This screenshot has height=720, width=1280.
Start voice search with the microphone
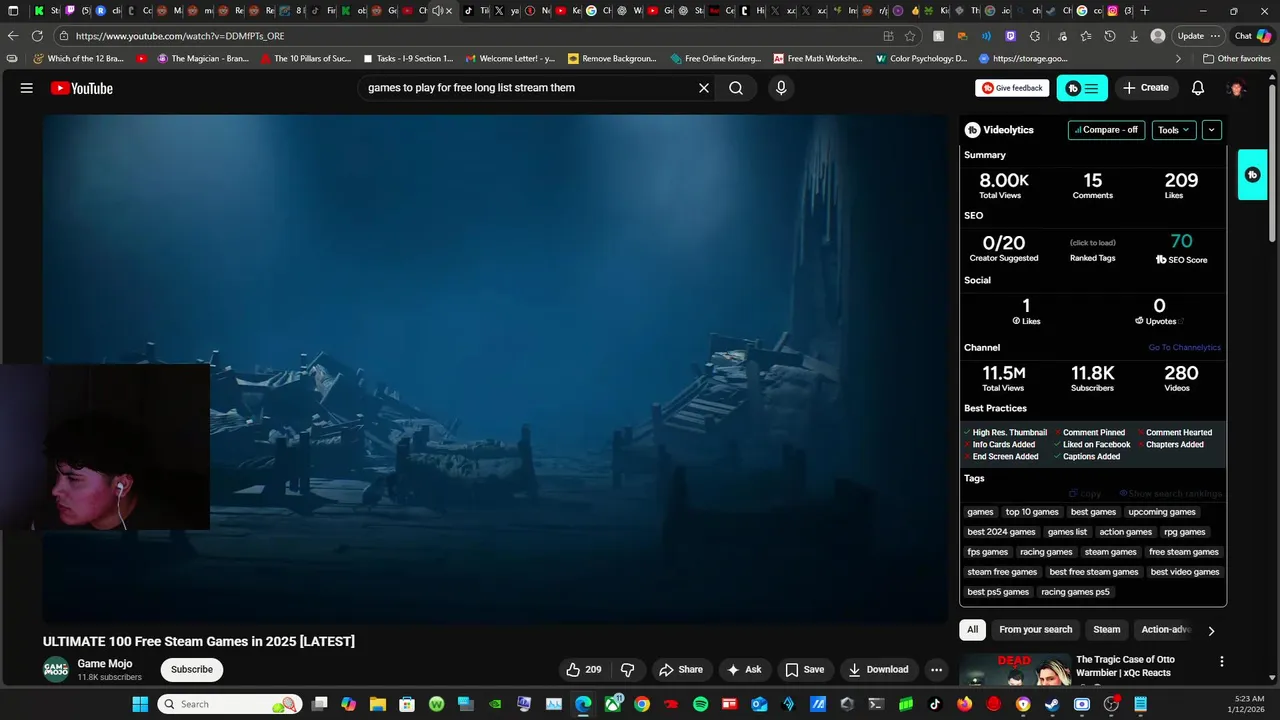point(781,88)
